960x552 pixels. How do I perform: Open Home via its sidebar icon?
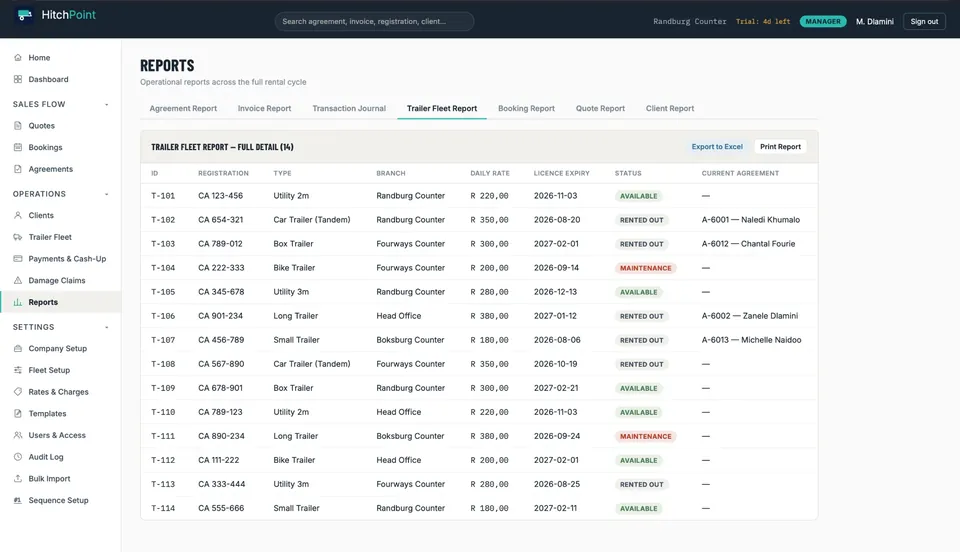pos(18,58)
